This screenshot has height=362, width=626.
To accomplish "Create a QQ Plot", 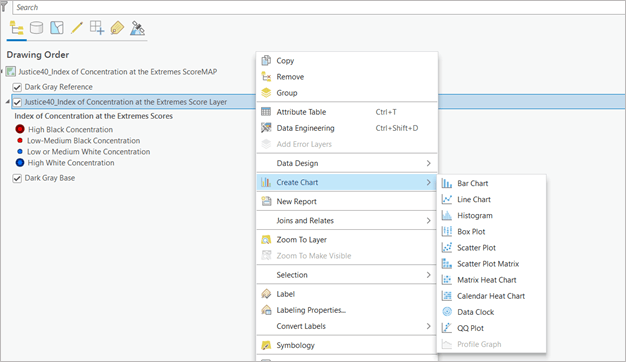I will tap(491, 328).
